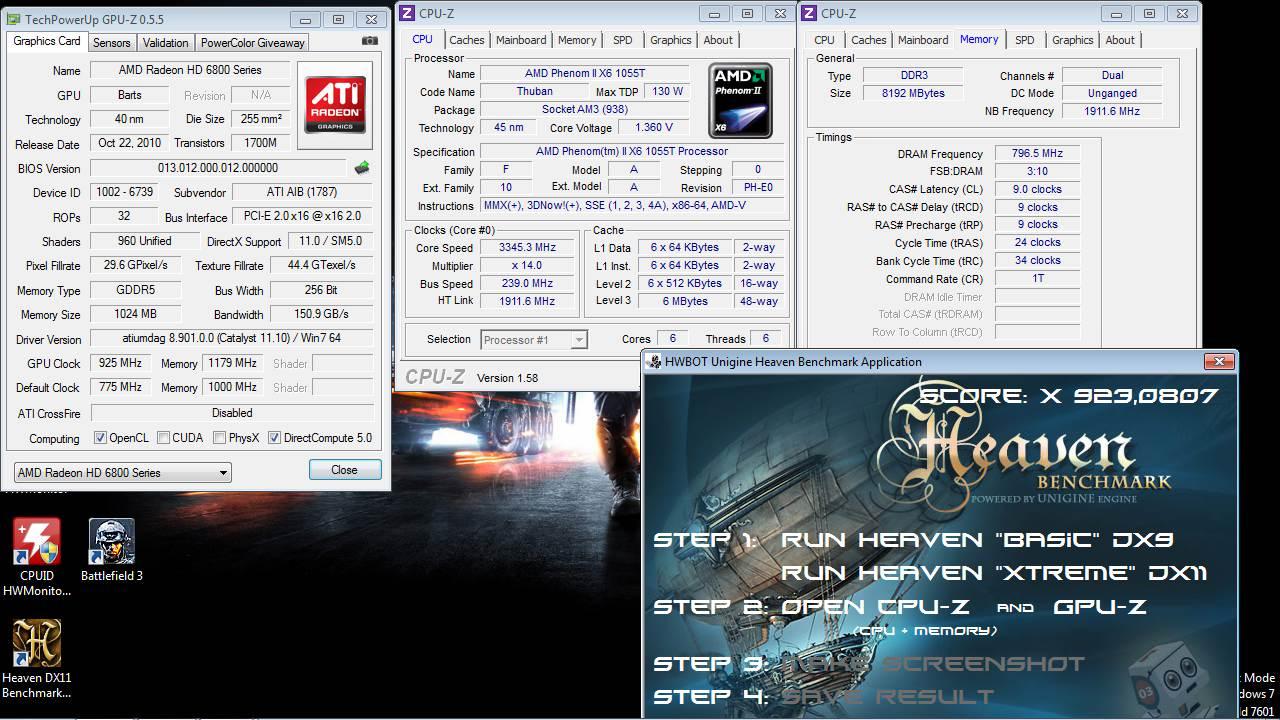The height and width of the screenshot is (720, 1280).
Task: Click the Code Name Thuban value
Action: [x=535, y=91]
